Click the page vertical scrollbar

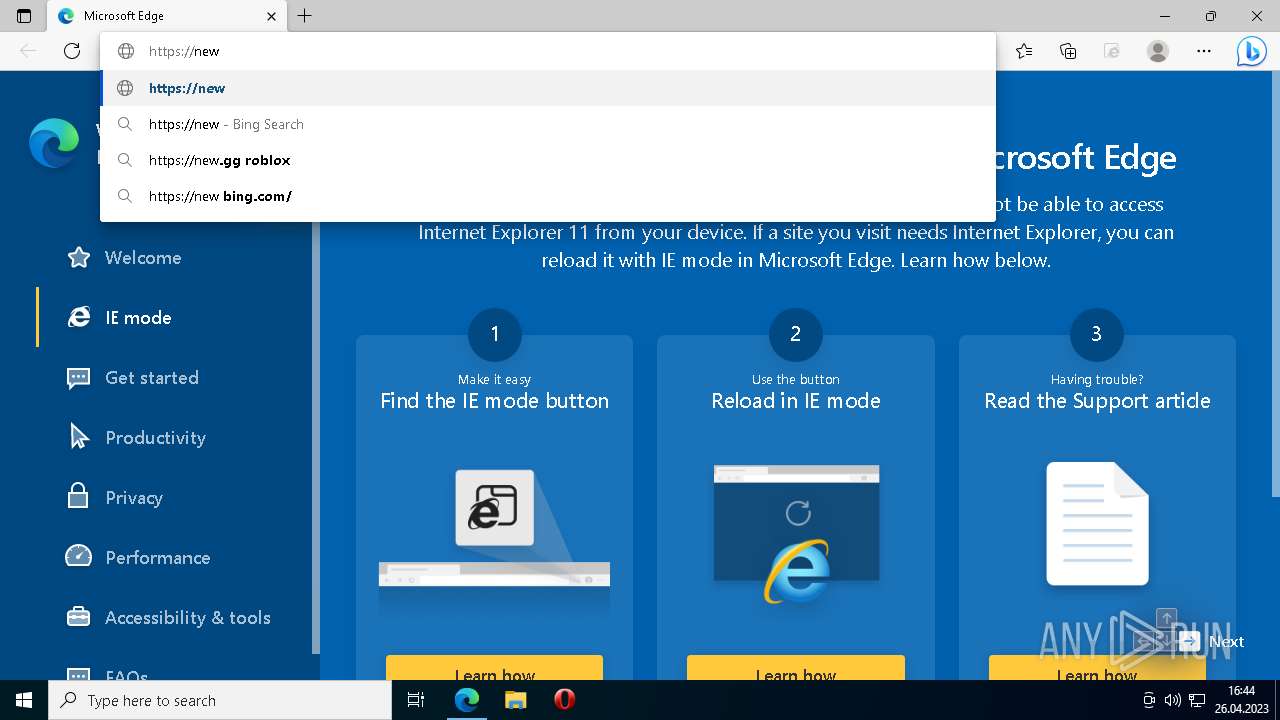tap(1275, 285)
